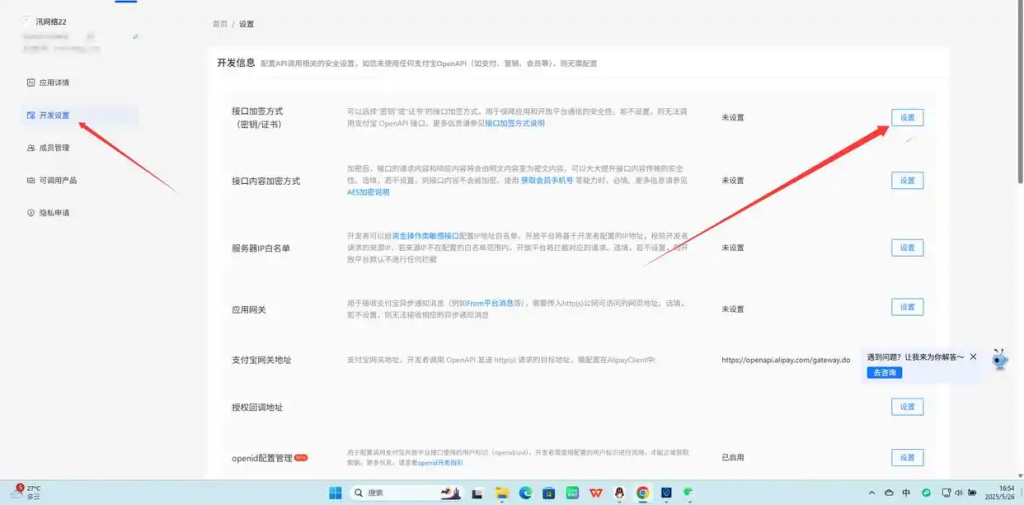Navigate to 首页 in the breadcrumb
The height and width of the screenshot is (505, 1024).
219,24
